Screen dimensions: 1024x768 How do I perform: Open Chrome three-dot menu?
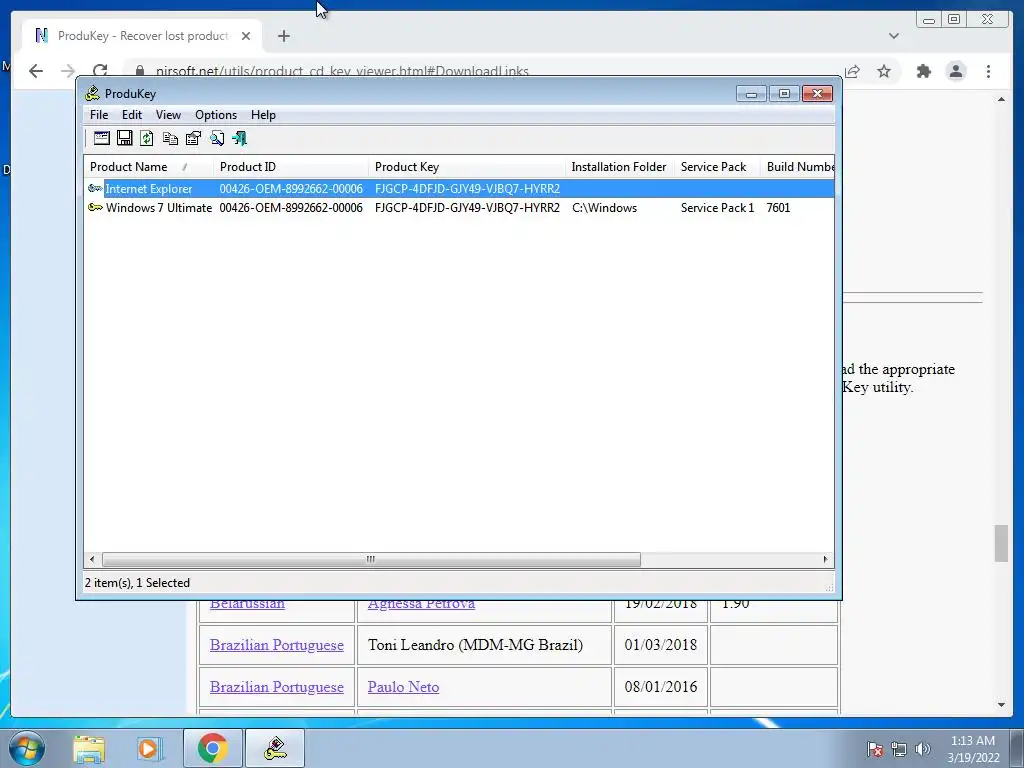point(989,71)
